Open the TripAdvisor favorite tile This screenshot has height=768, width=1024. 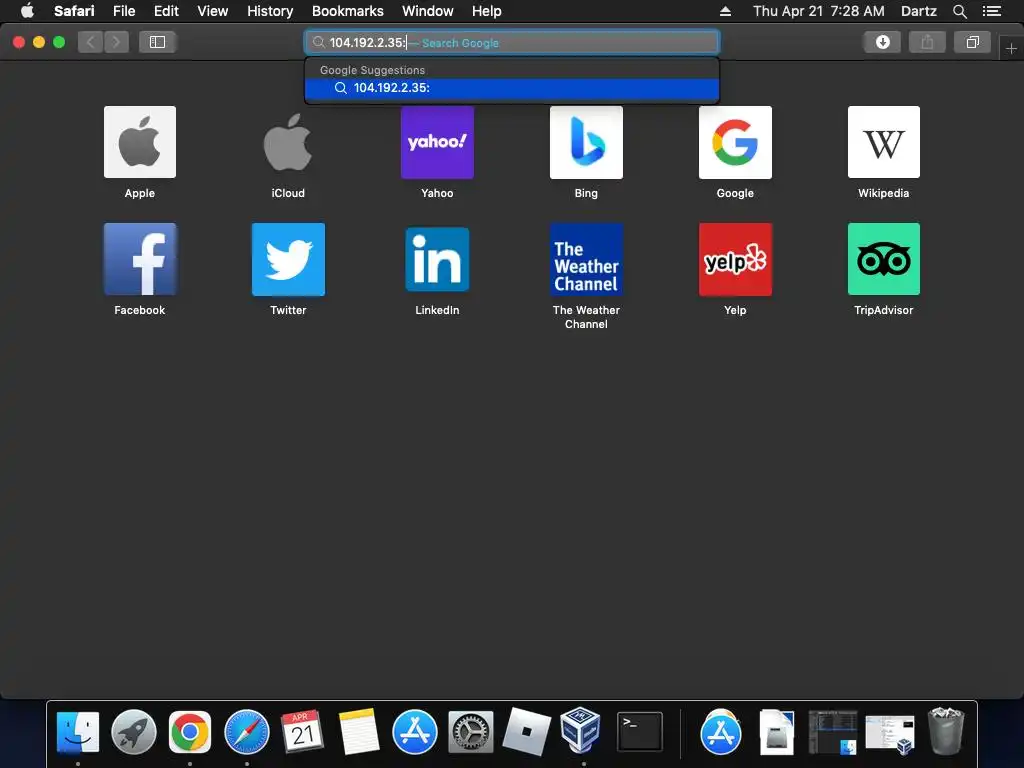pos(884,259)
